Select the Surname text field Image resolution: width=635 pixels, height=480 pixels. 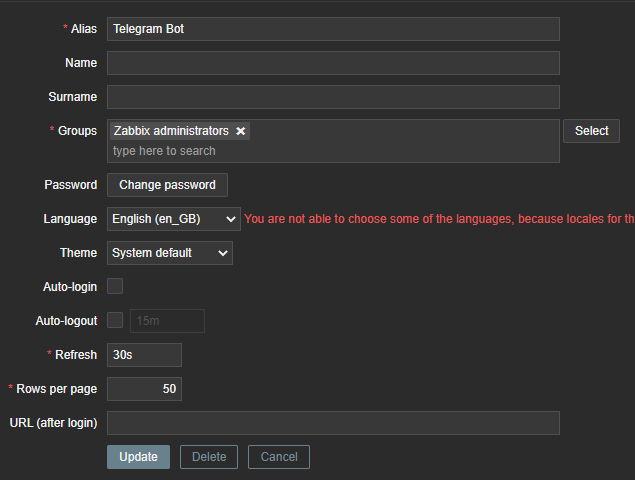click(333, 97)
